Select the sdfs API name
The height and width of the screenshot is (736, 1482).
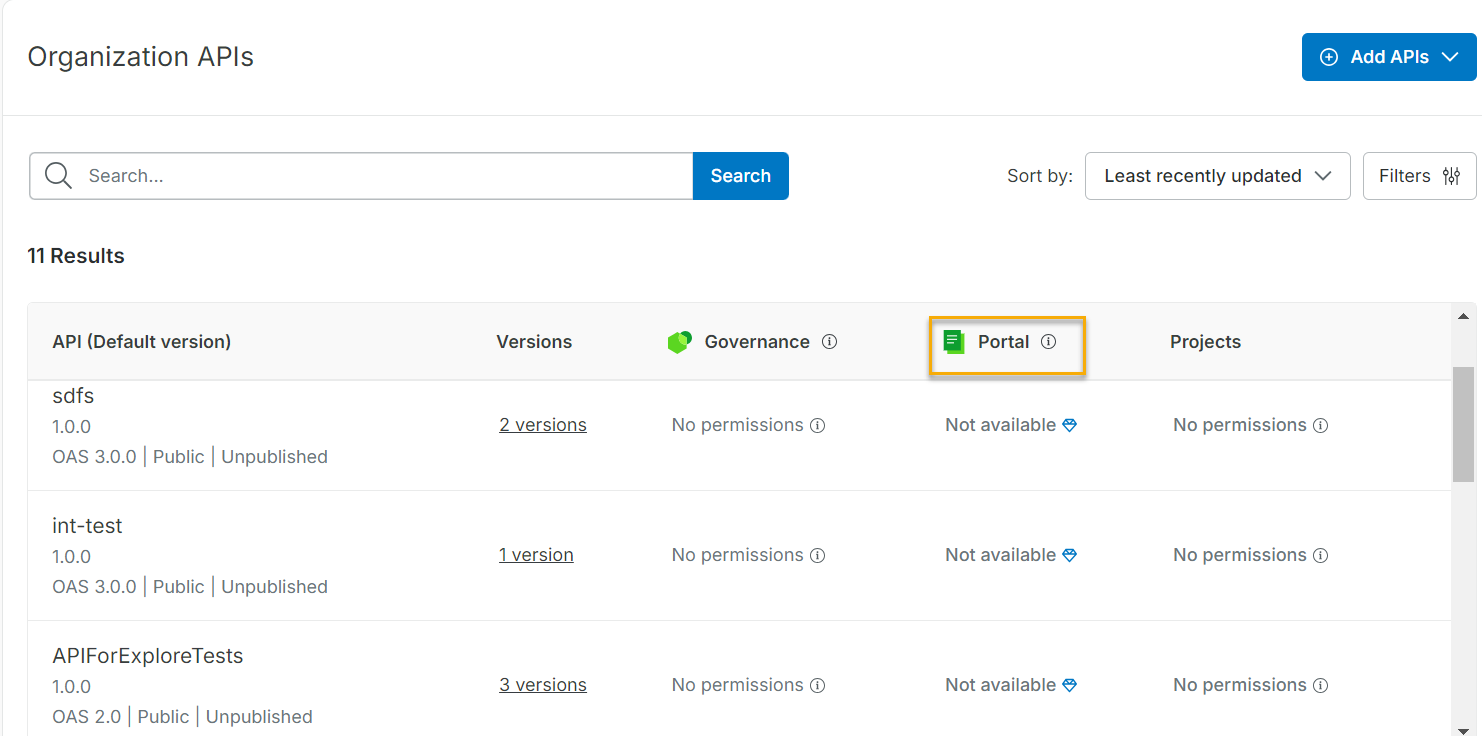pyautogui.click(x=72, y=396)
